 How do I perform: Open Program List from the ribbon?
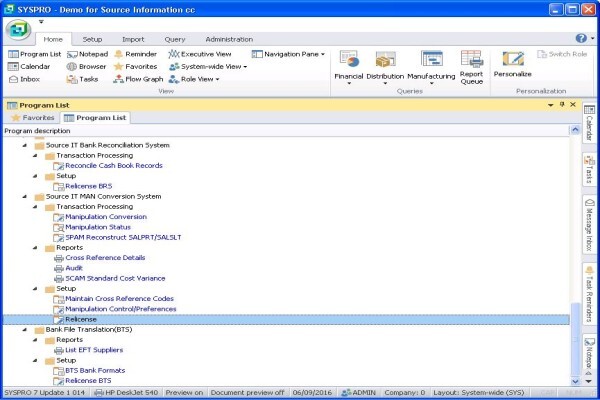pos(34,54)
